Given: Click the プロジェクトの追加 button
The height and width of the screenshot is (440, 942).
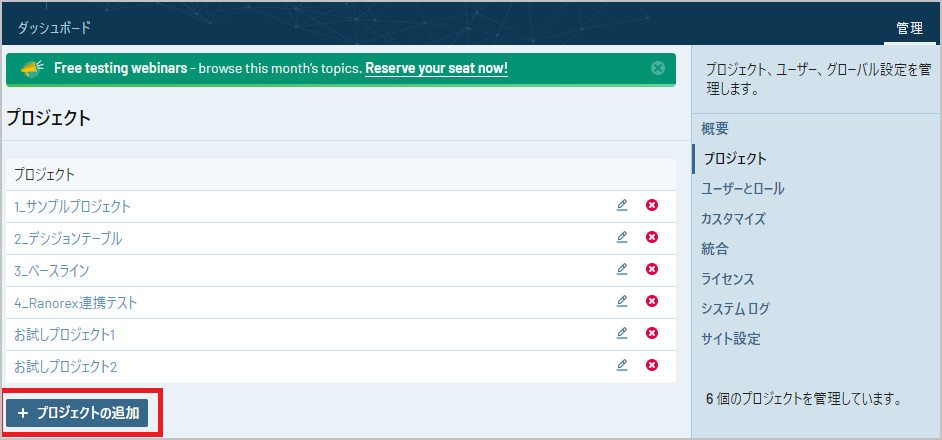Looking at the screenshot, I should pyautogui.click(x=78, y=413).
